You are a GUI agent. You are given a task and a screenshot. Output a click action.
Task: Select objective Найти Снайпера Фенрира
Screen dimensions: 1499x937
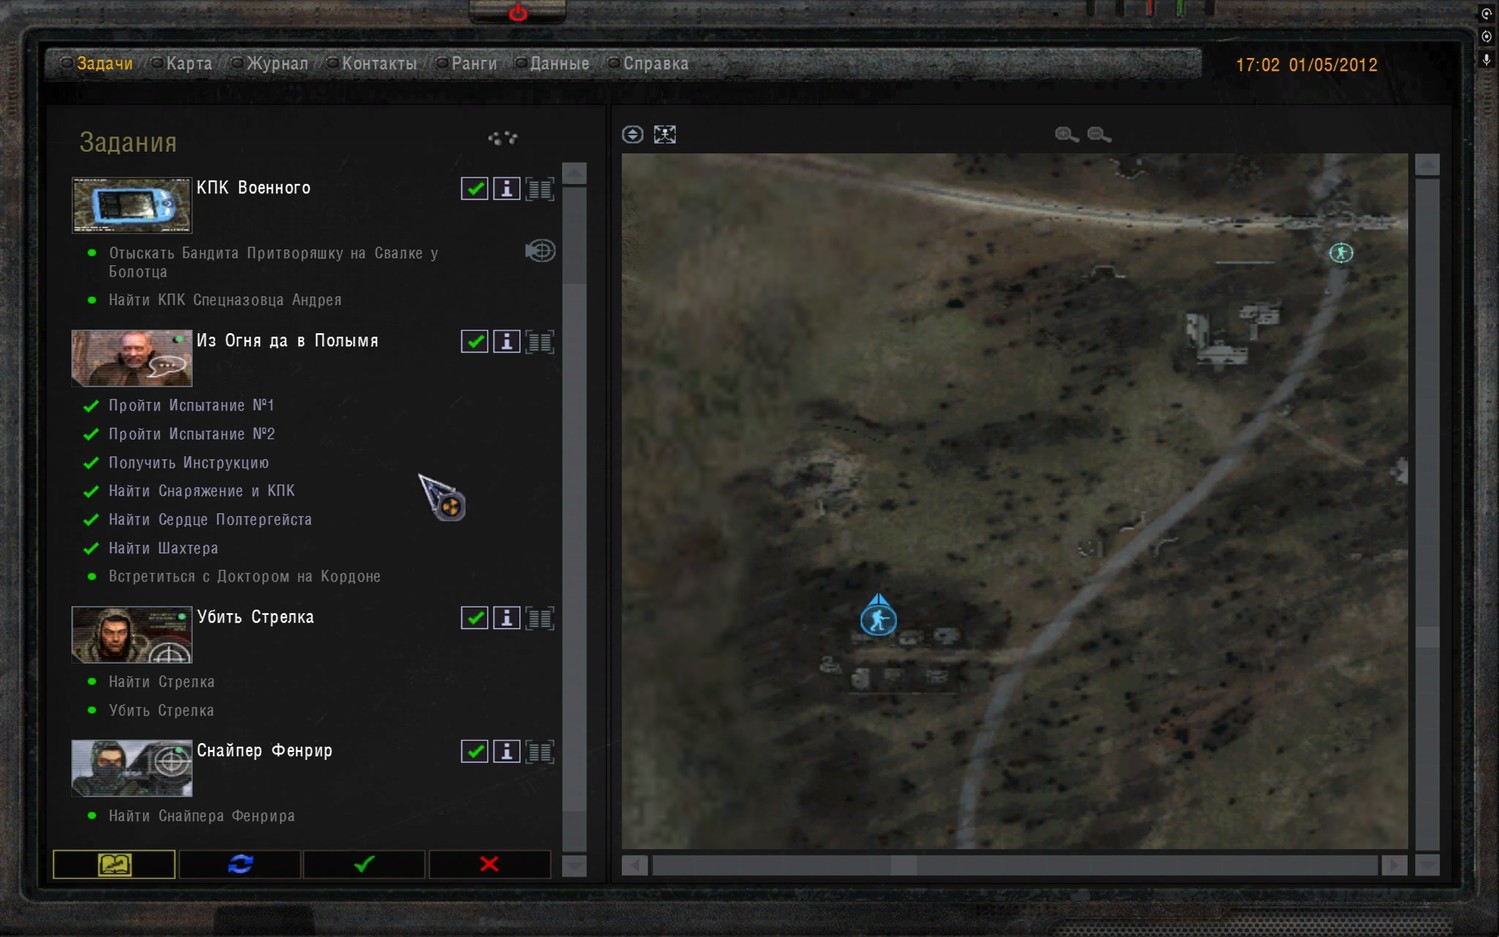click(x=201, y=816)
